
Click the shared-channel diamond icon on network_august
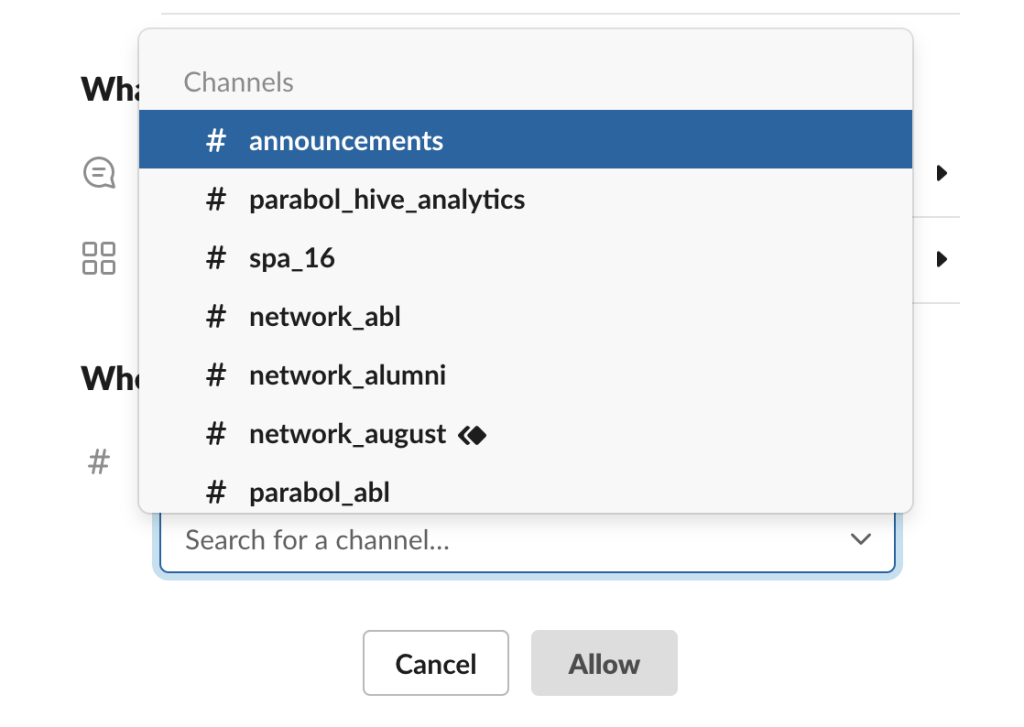pyautogui.click(x=472, y=435)
